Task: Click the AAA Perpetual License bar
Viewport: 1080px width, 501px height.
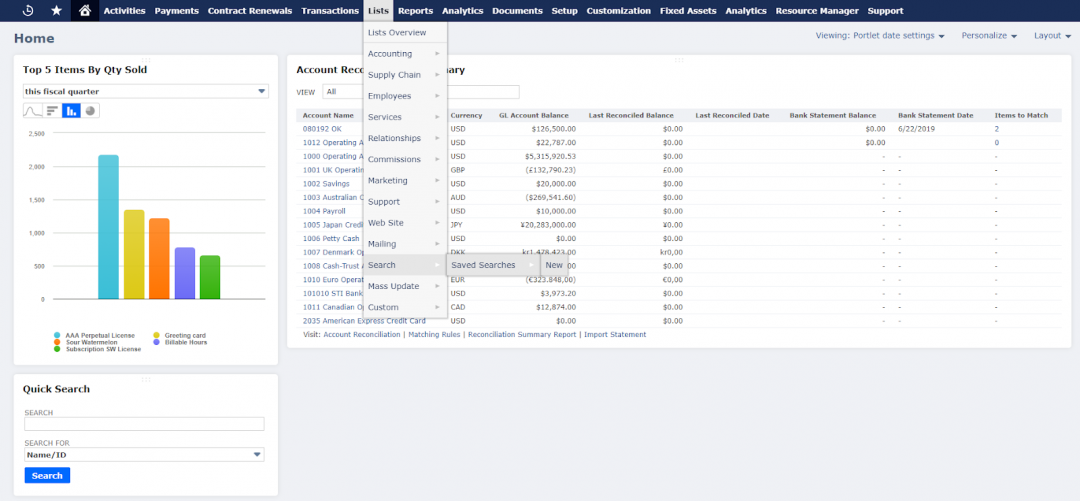Action: pyautogui.click(x=108, y=227)
